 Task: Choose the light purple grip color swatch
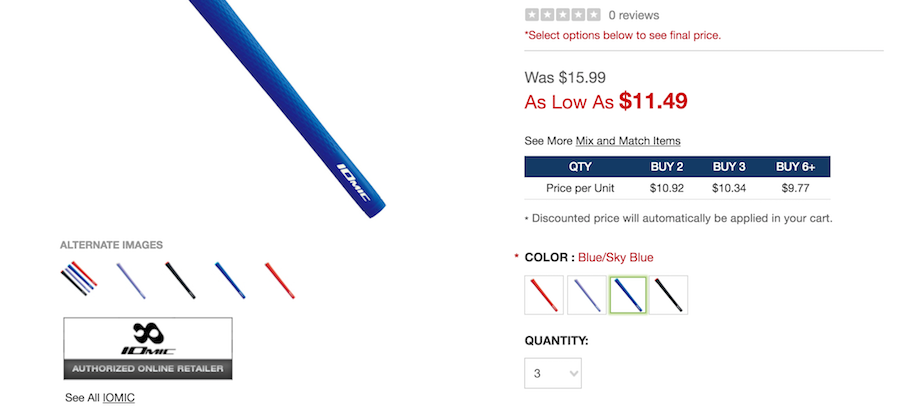coord(586,294)
